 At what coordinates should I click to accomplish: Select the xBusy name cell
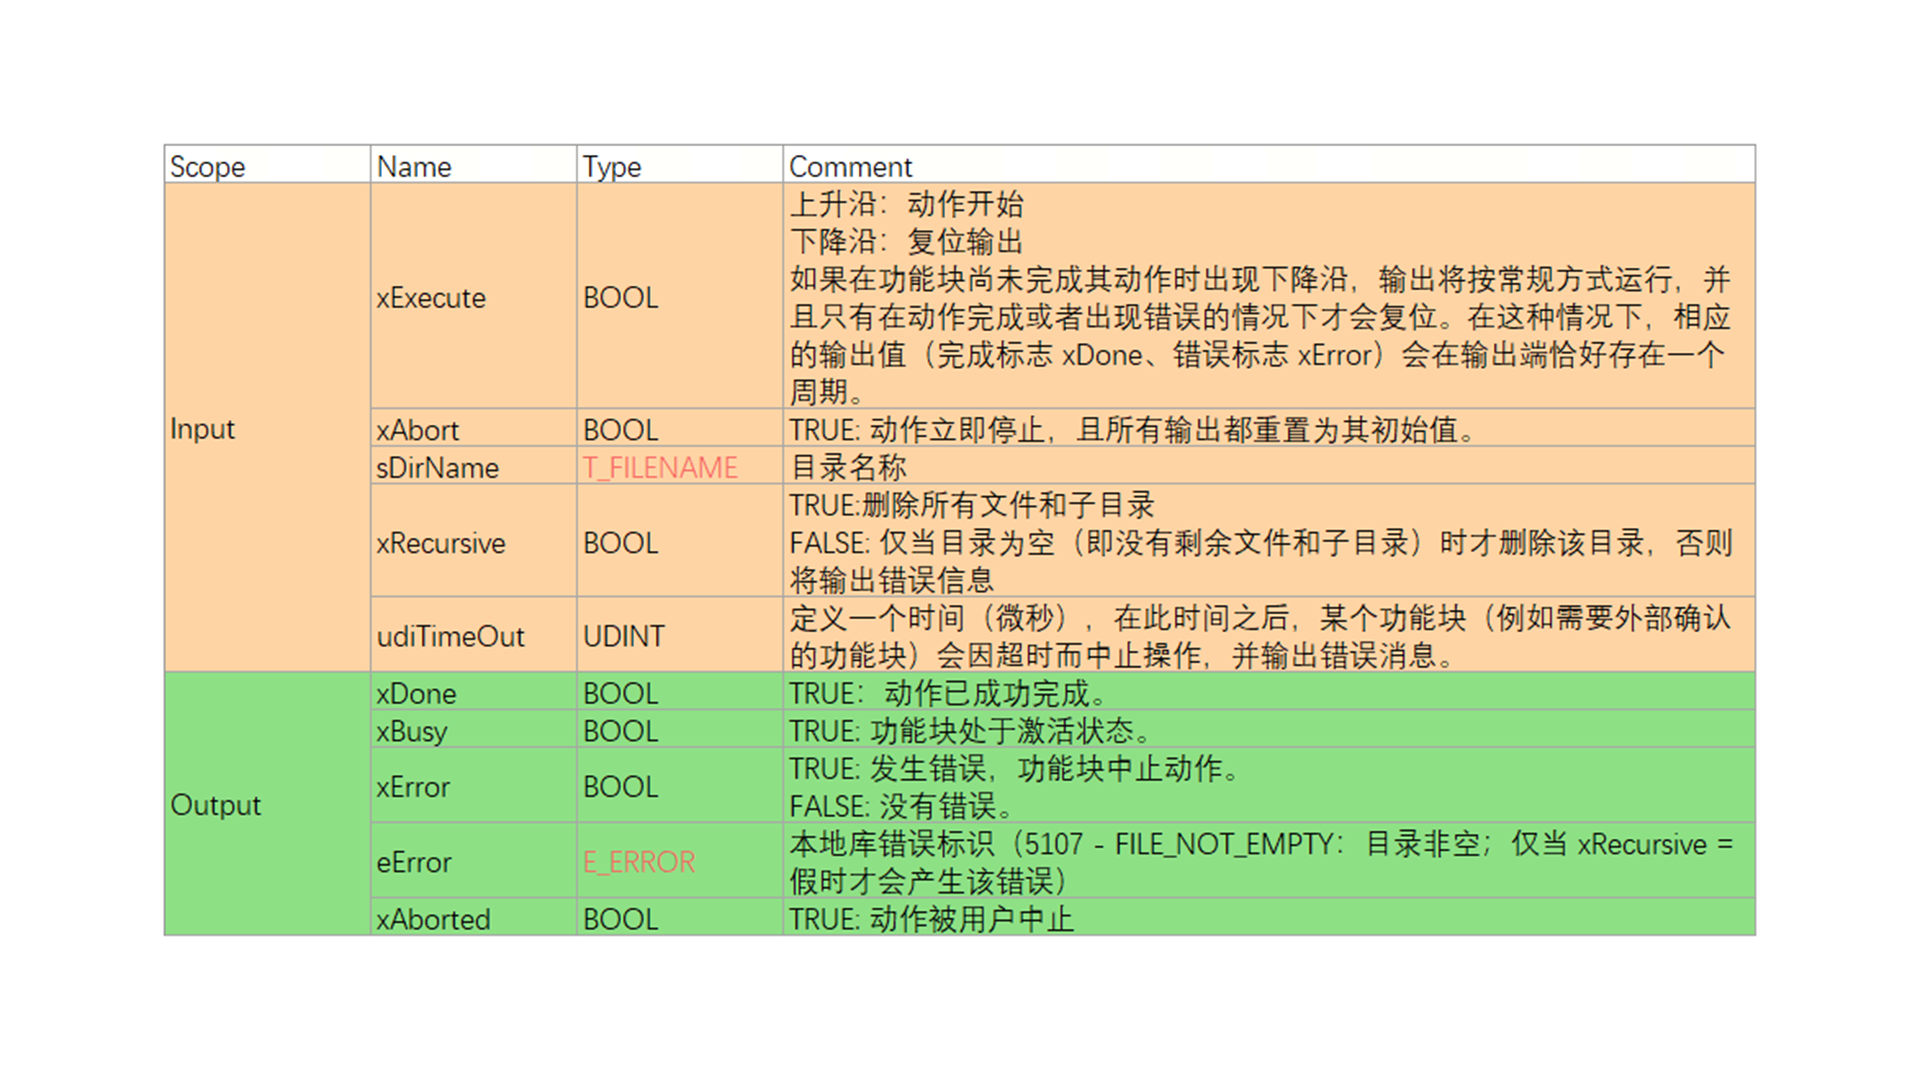[x=412, y=731]
